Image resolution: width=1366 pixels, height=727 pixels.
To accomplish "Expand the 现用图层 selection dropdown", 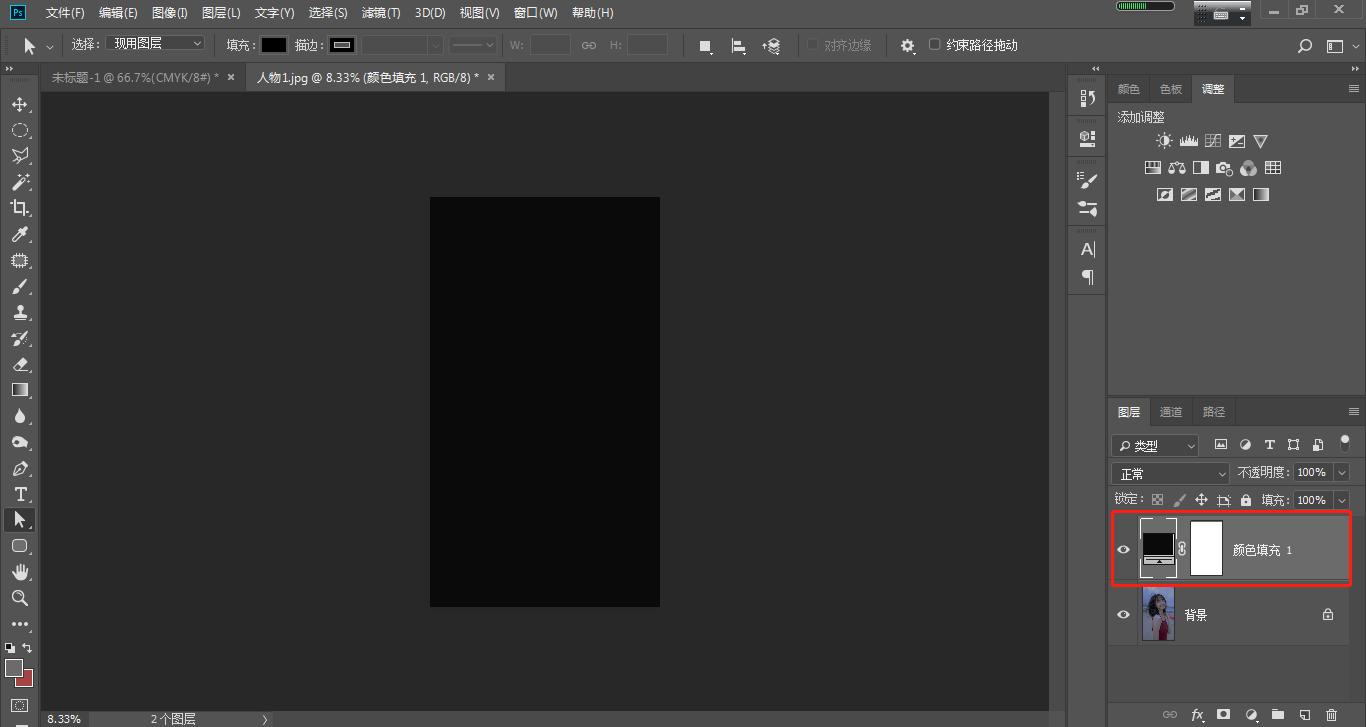I will (156, 44).
